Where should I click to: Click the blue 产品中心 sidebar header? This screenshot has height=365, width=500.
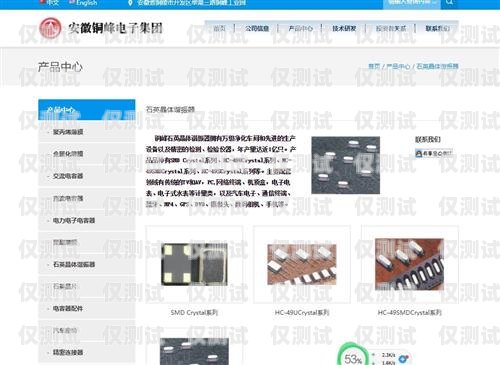point(87,109)
